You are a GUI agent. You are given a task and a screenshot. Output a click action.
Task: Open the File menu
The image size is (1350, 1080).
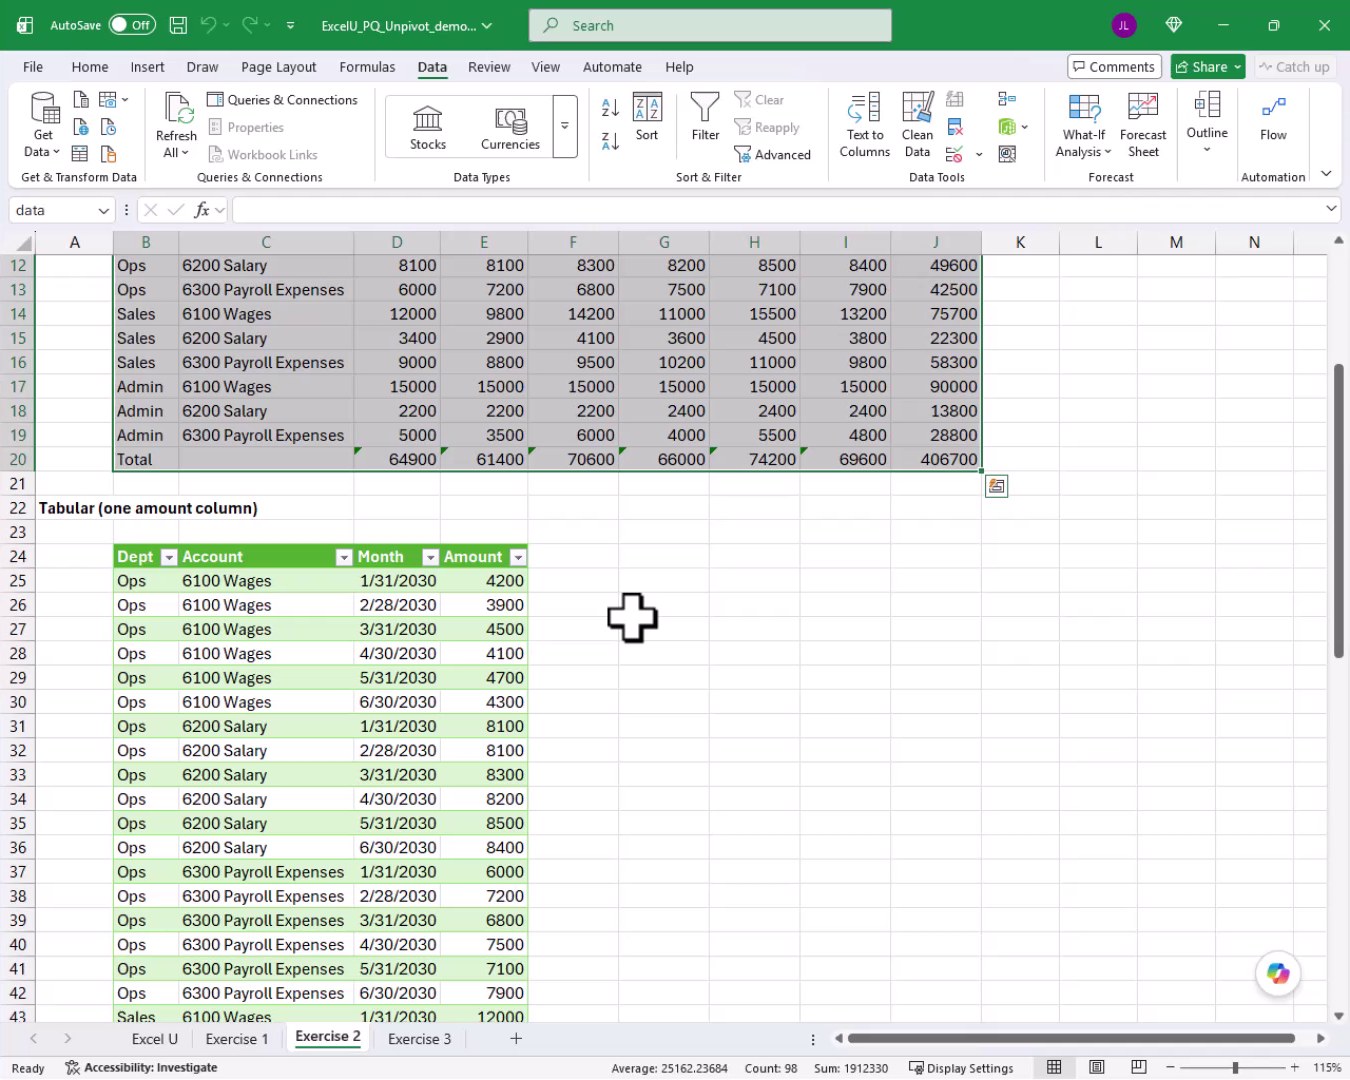pos(33,67)
